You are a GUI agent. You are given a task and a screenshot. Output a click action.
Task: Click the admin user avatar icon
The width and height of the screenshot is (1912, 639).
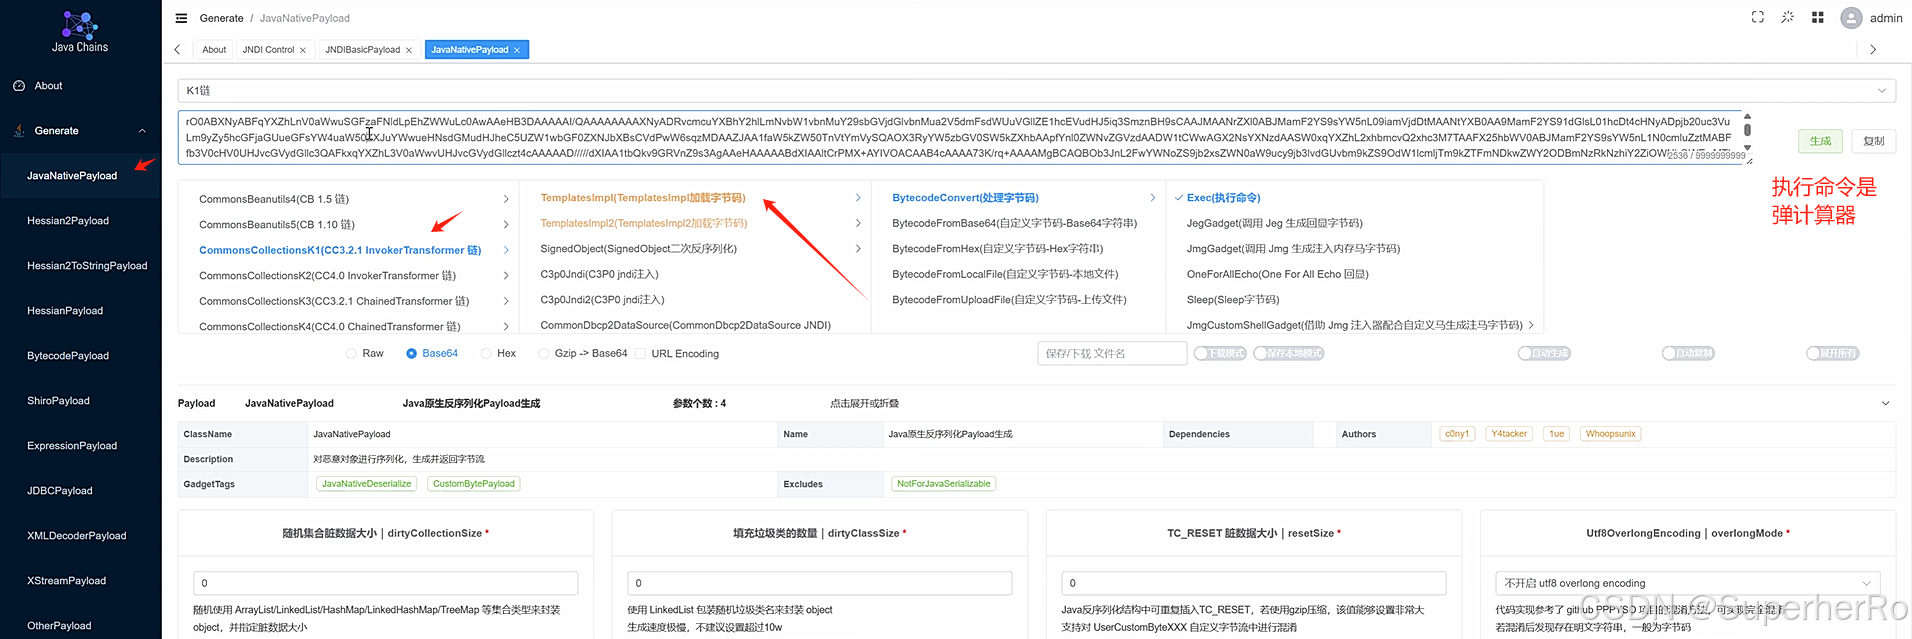(x=1851, y=18)
